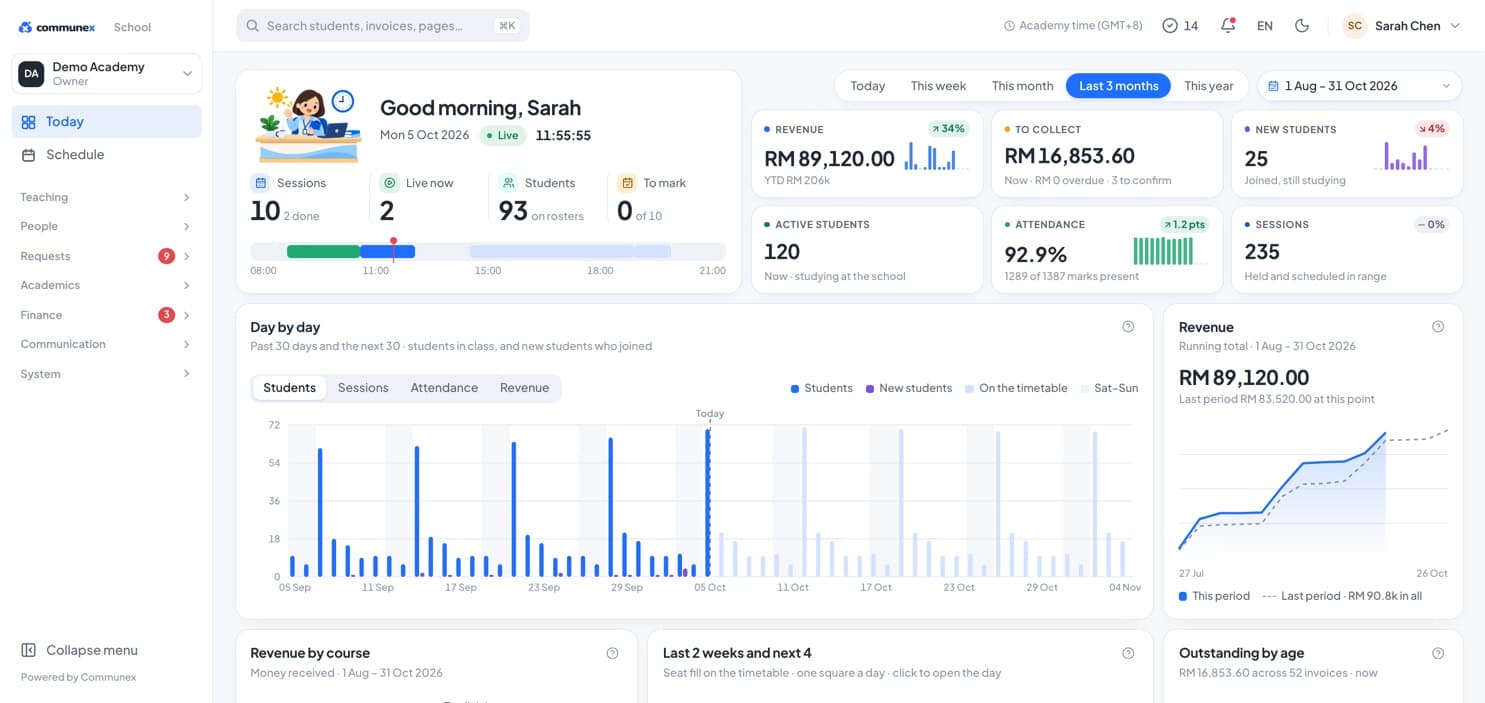Click the red 3 badge on Finance
The image size is (1485, 703).
166,315
